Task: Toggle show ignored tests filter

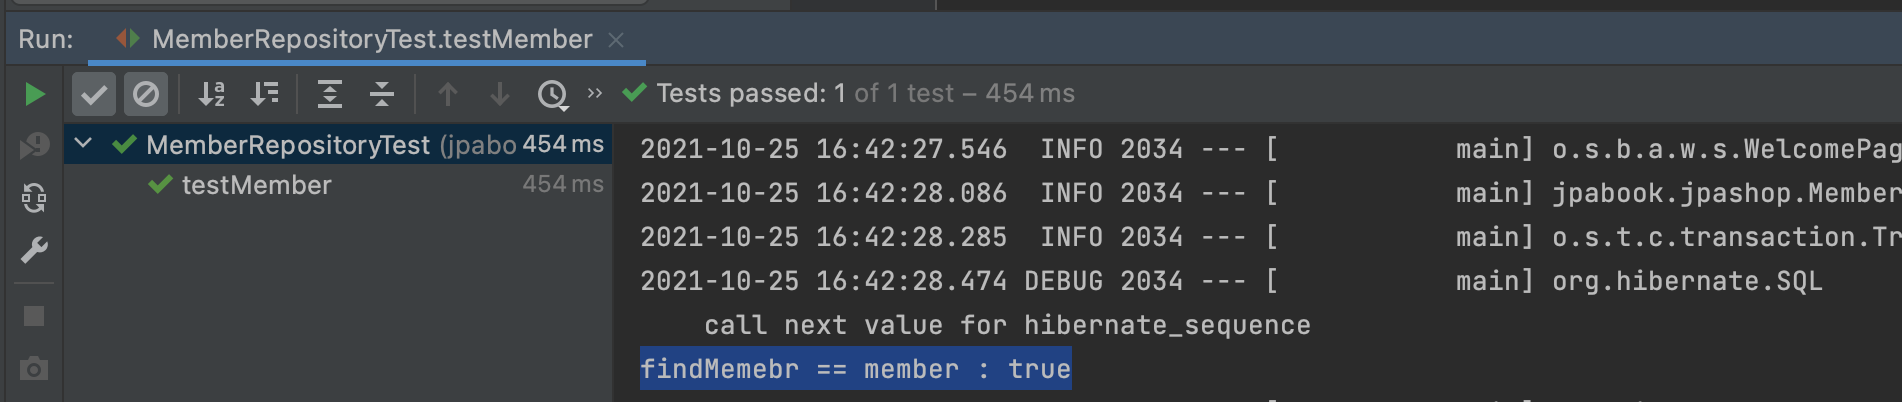Action: tap(146, 94)
